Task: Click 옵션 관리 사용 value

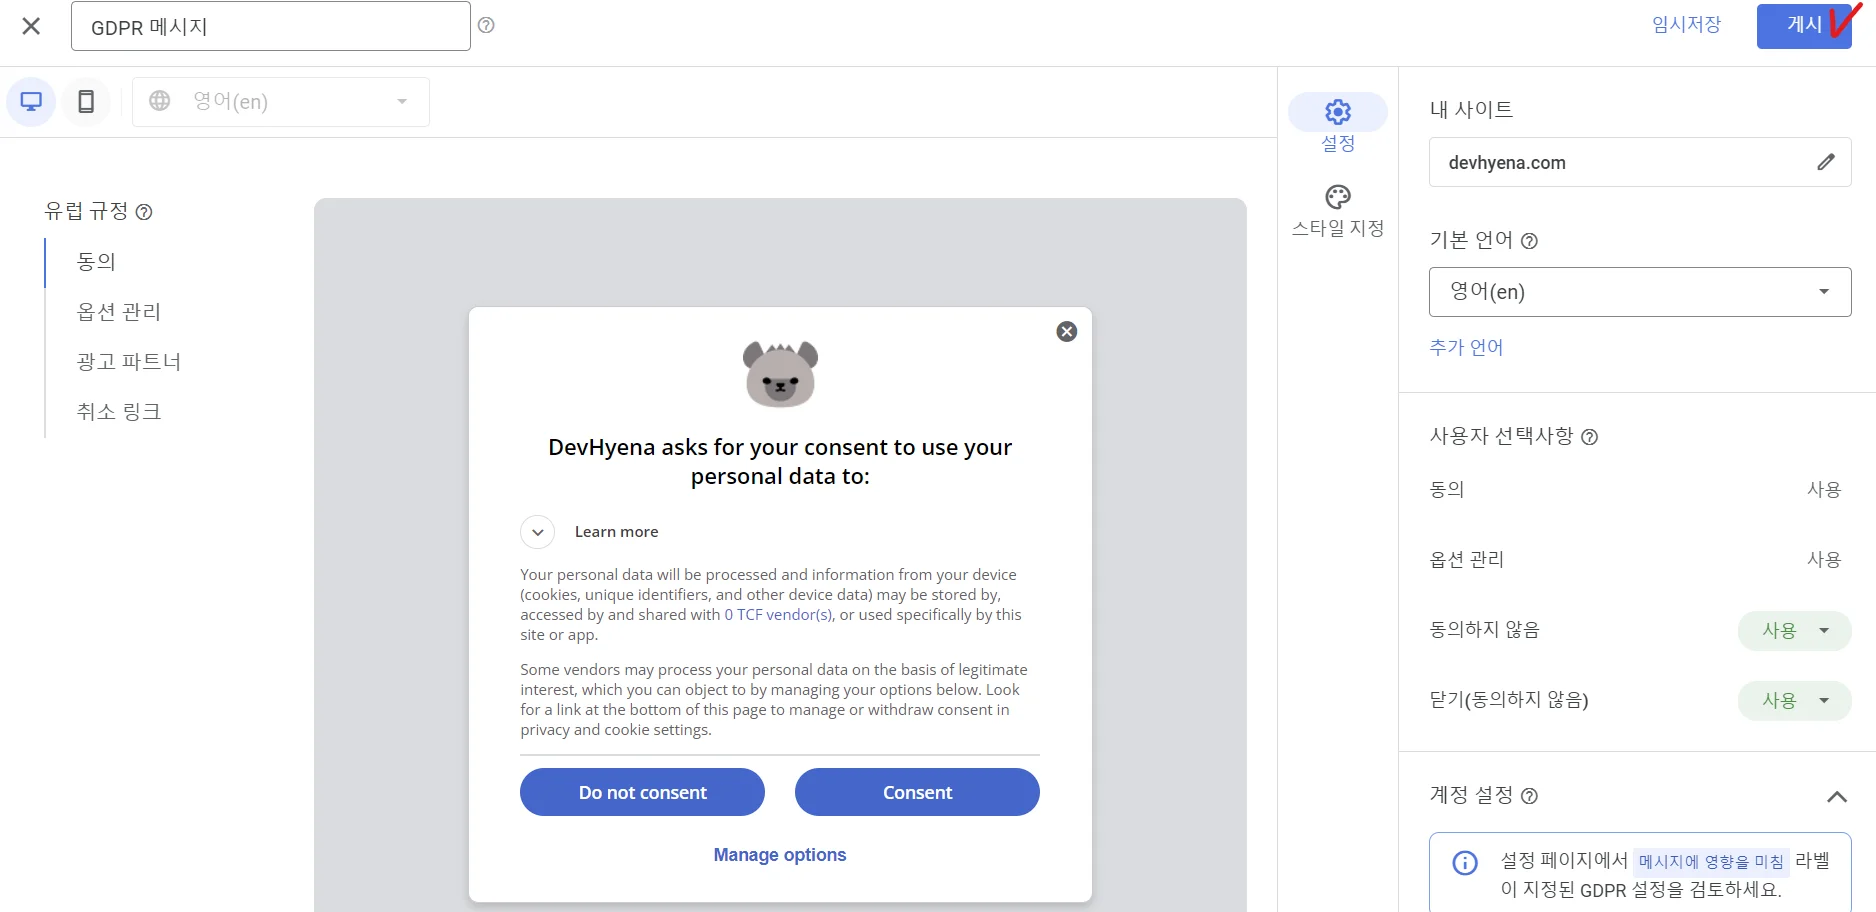Action: coord(1824,560)
